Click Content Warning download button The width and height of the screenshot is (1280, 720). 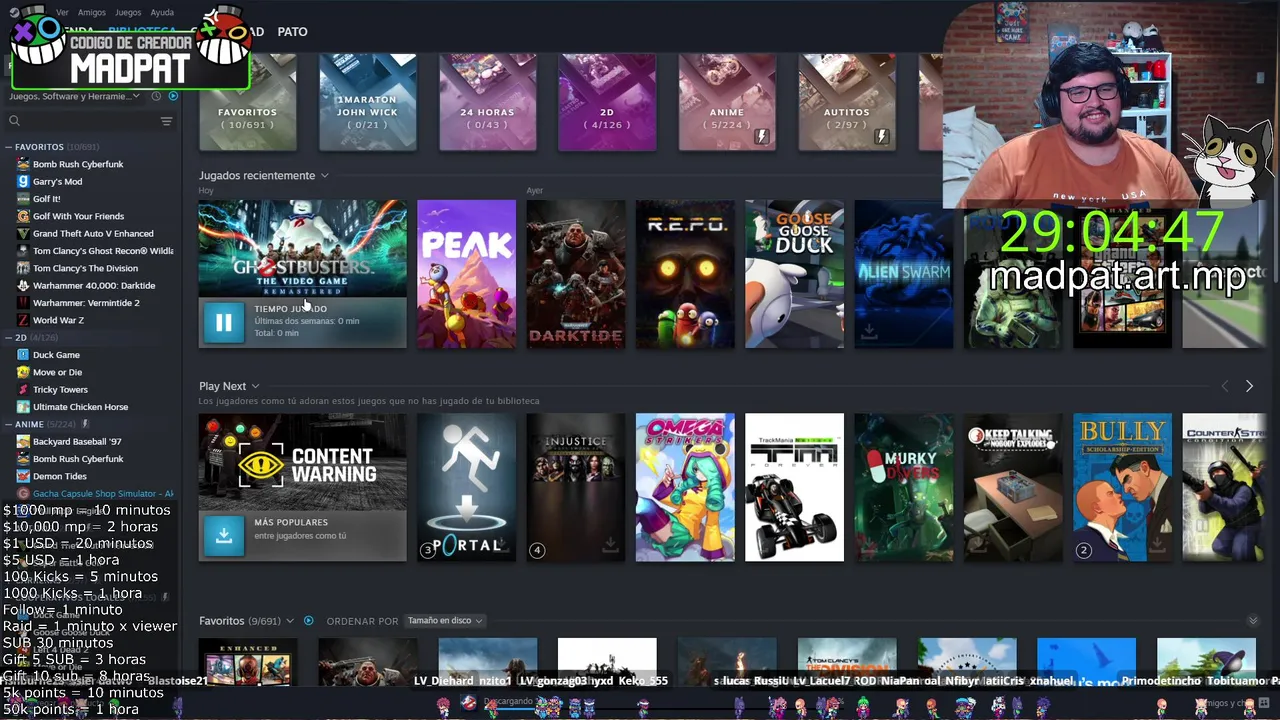223,536
